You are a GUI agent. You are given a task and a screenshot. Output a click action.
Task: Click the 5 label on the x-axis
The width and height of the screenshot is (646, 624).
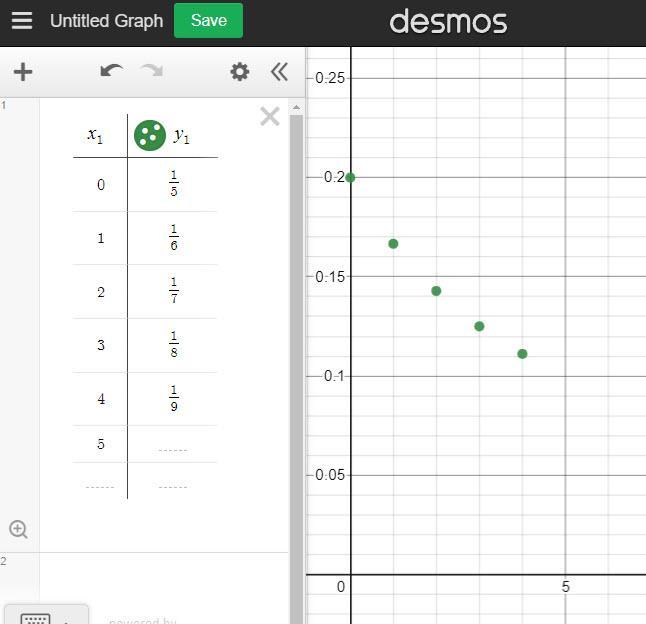click(566, 587)
